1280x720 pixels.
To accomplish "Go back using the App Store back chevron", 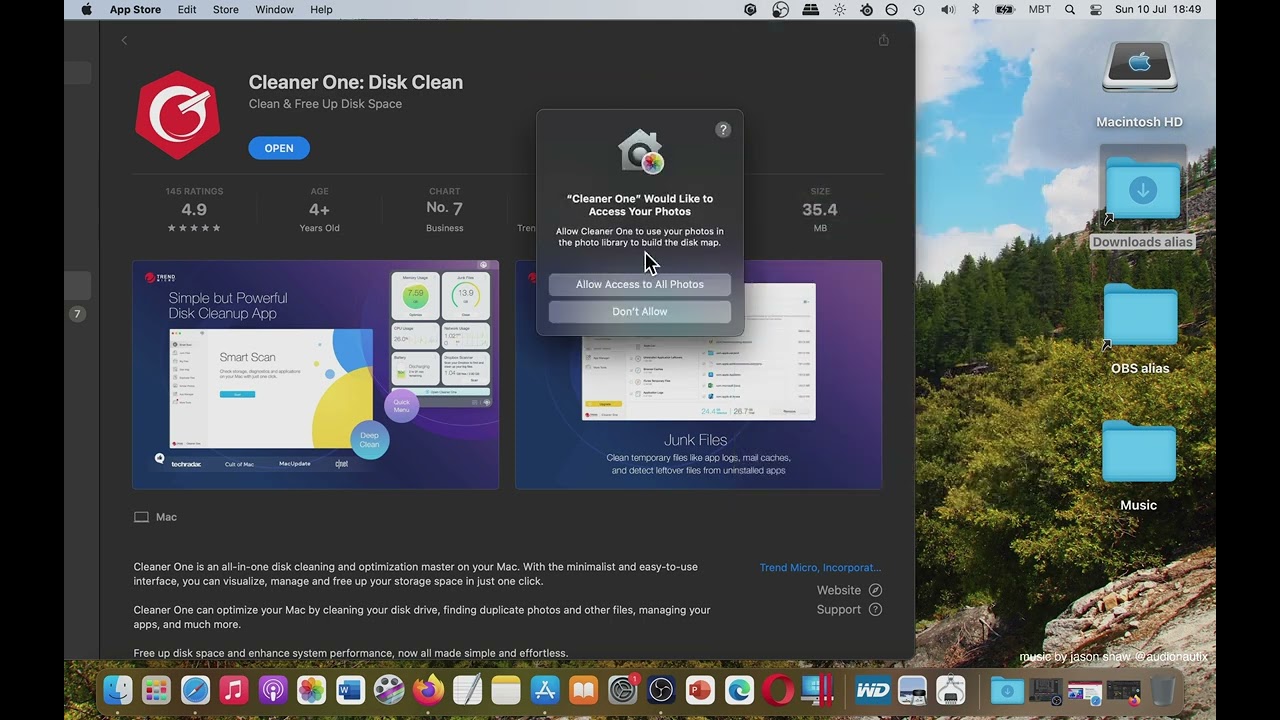I will click(124, 40).
